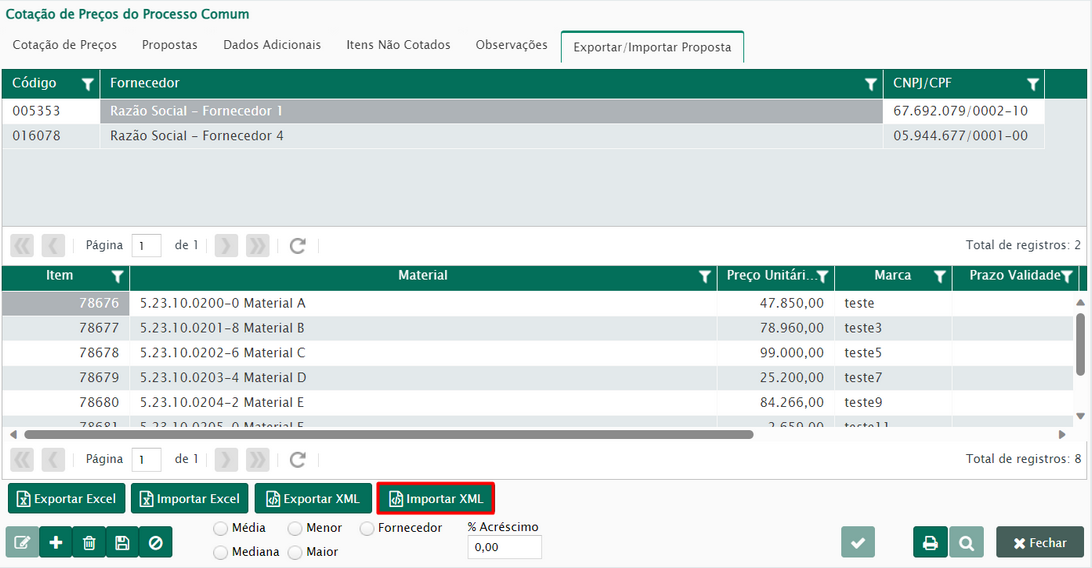1092x568 pixels.
Task: Choose the Fornecedor radio button
Action: point(367,527)
